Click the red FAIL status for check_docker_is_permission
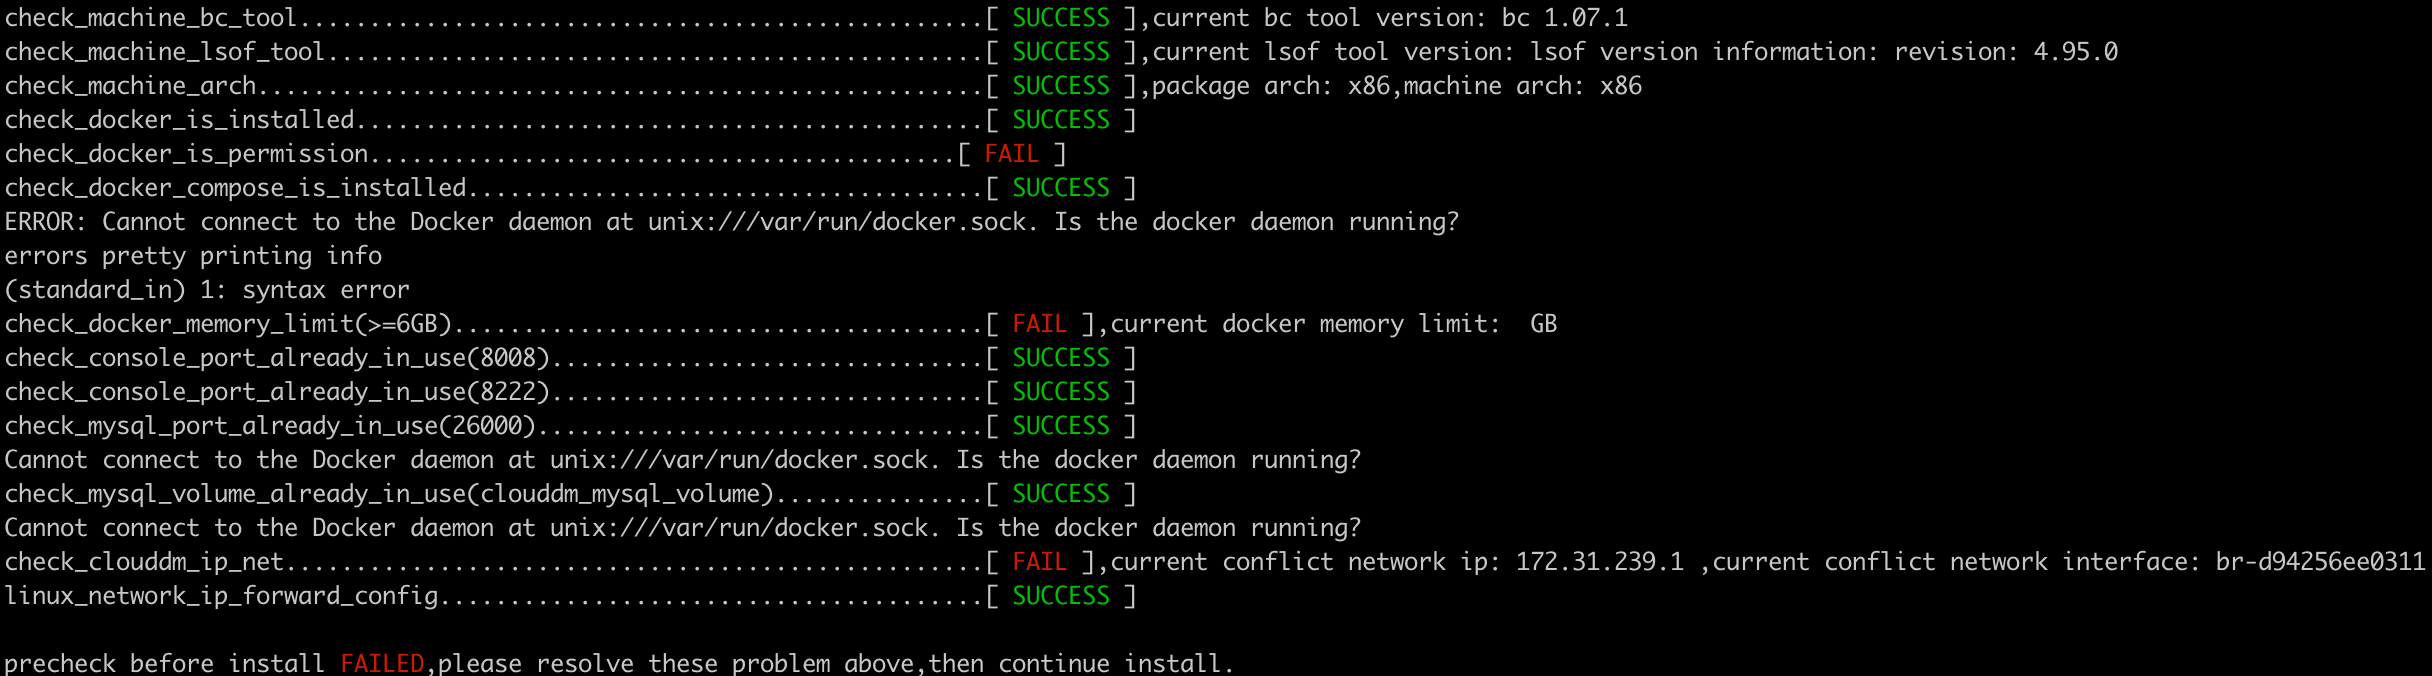2432x676 pixels. [1011, 154]
